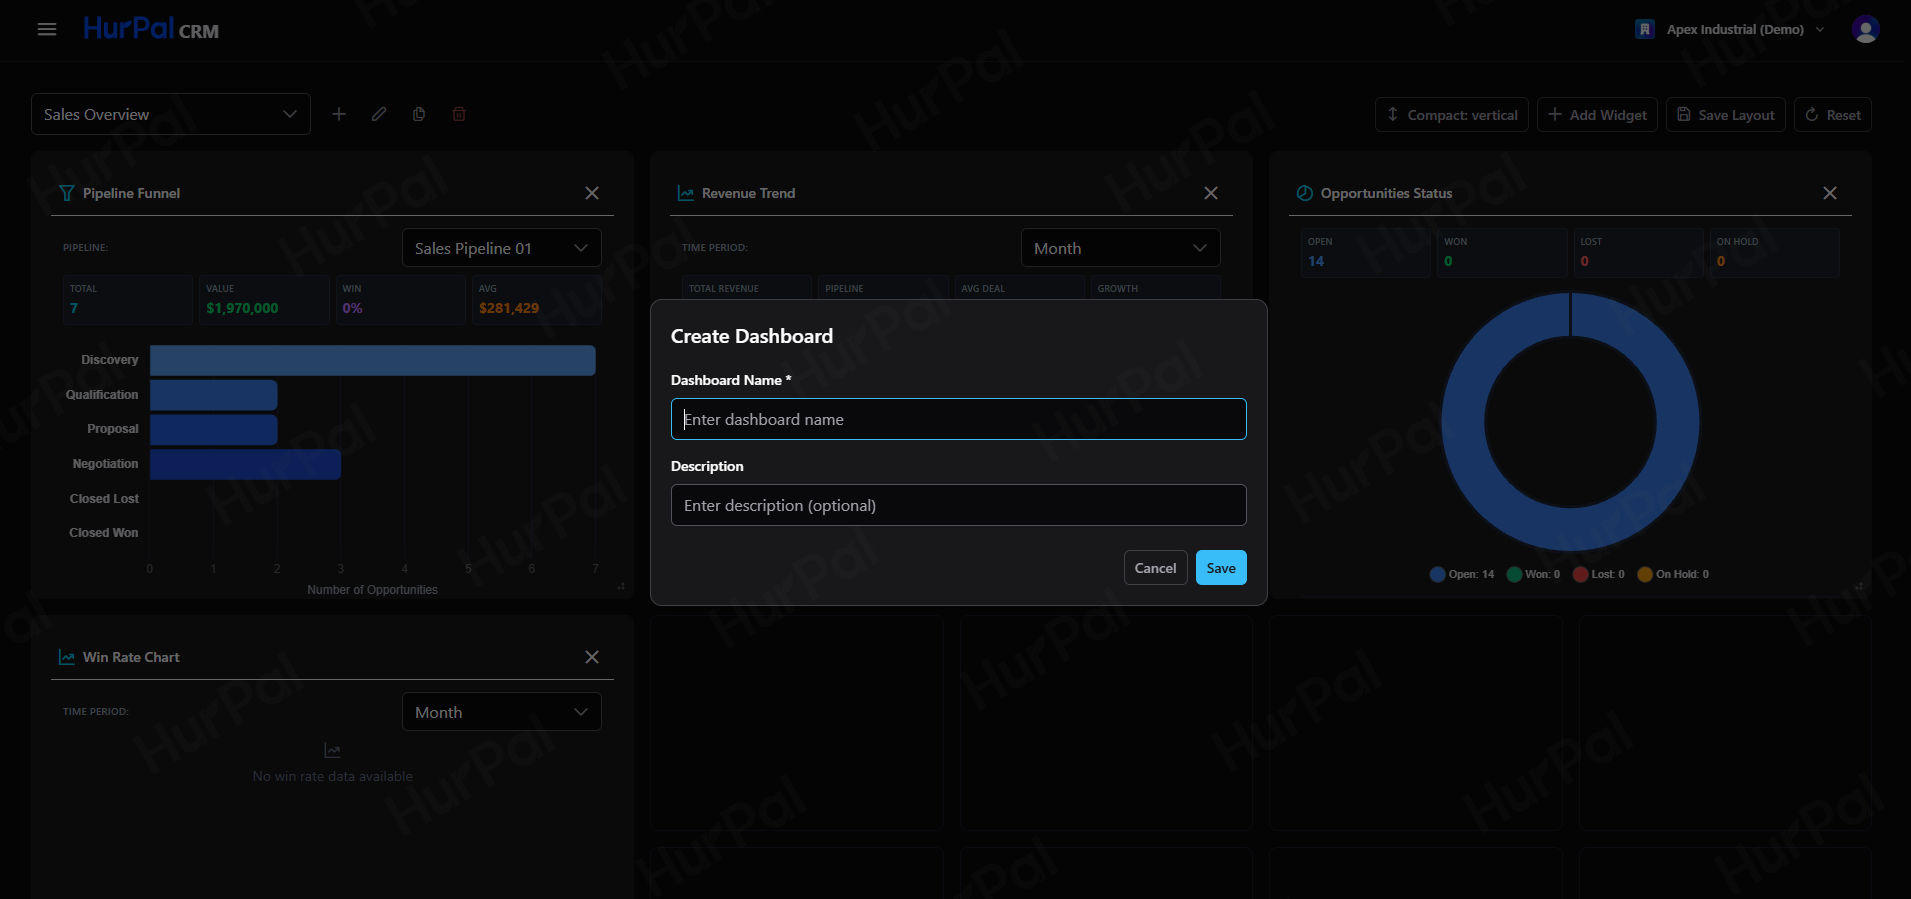Screen dimensions: 1911x899
Task: Open the Revenue Trend Month dropdown
Action: [1120, 248]
